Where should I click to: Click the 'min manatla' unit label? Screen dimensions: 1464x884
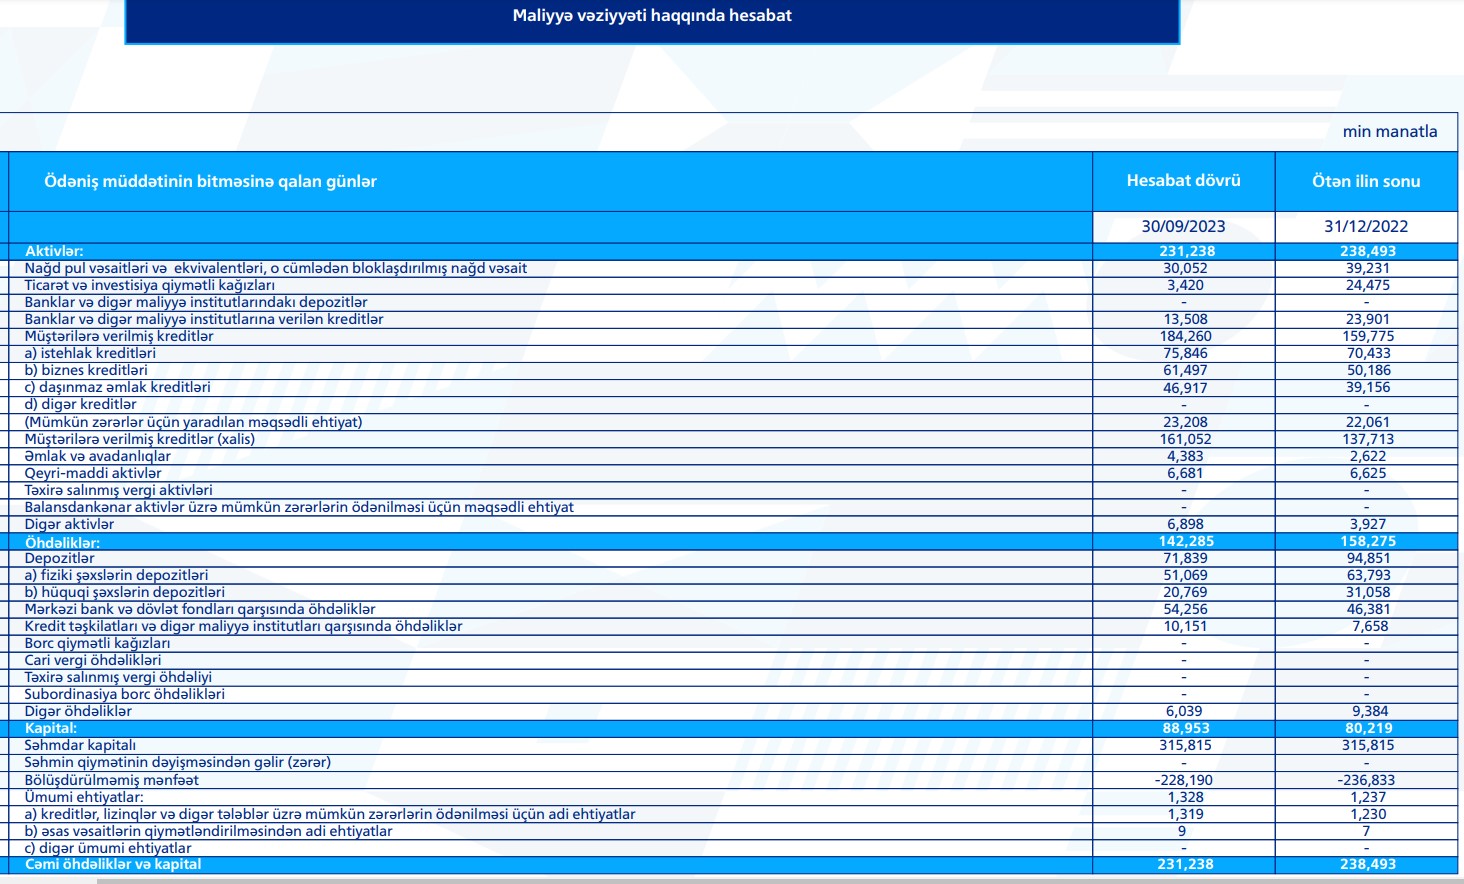(x=1389, y=131)
